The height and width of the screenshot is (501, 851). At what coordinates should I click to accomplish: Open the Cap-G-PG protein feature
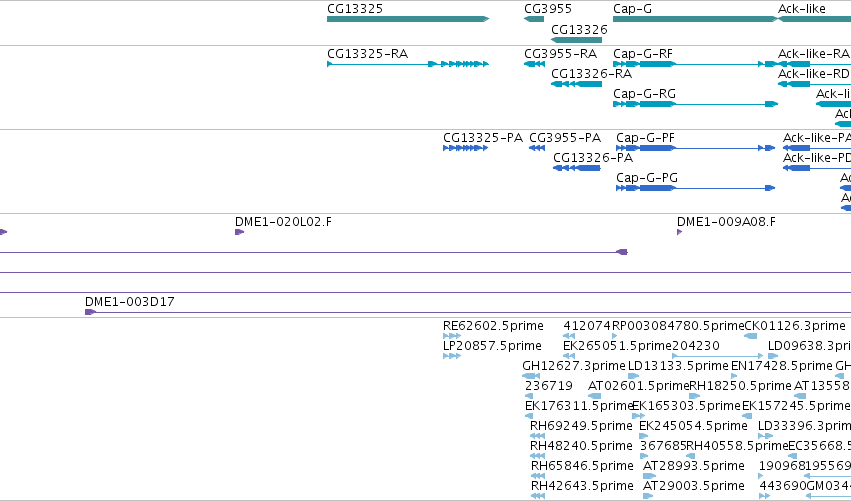(695, 188)
